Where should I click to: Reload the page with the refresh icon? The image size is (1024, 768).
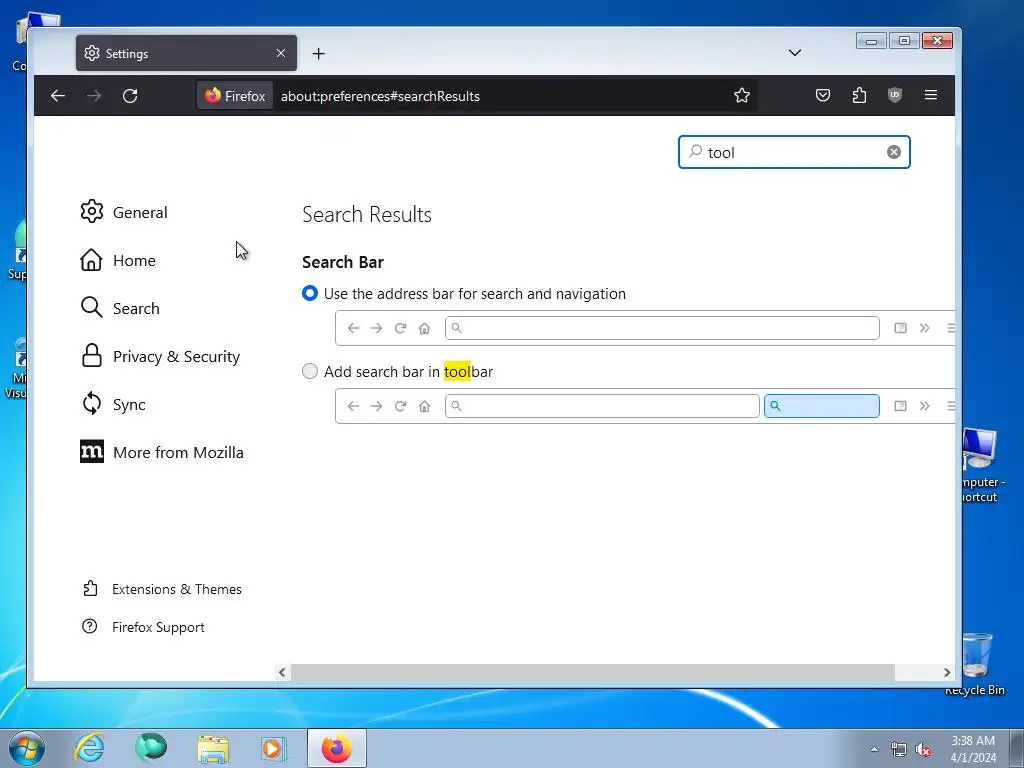click(130, 96)
